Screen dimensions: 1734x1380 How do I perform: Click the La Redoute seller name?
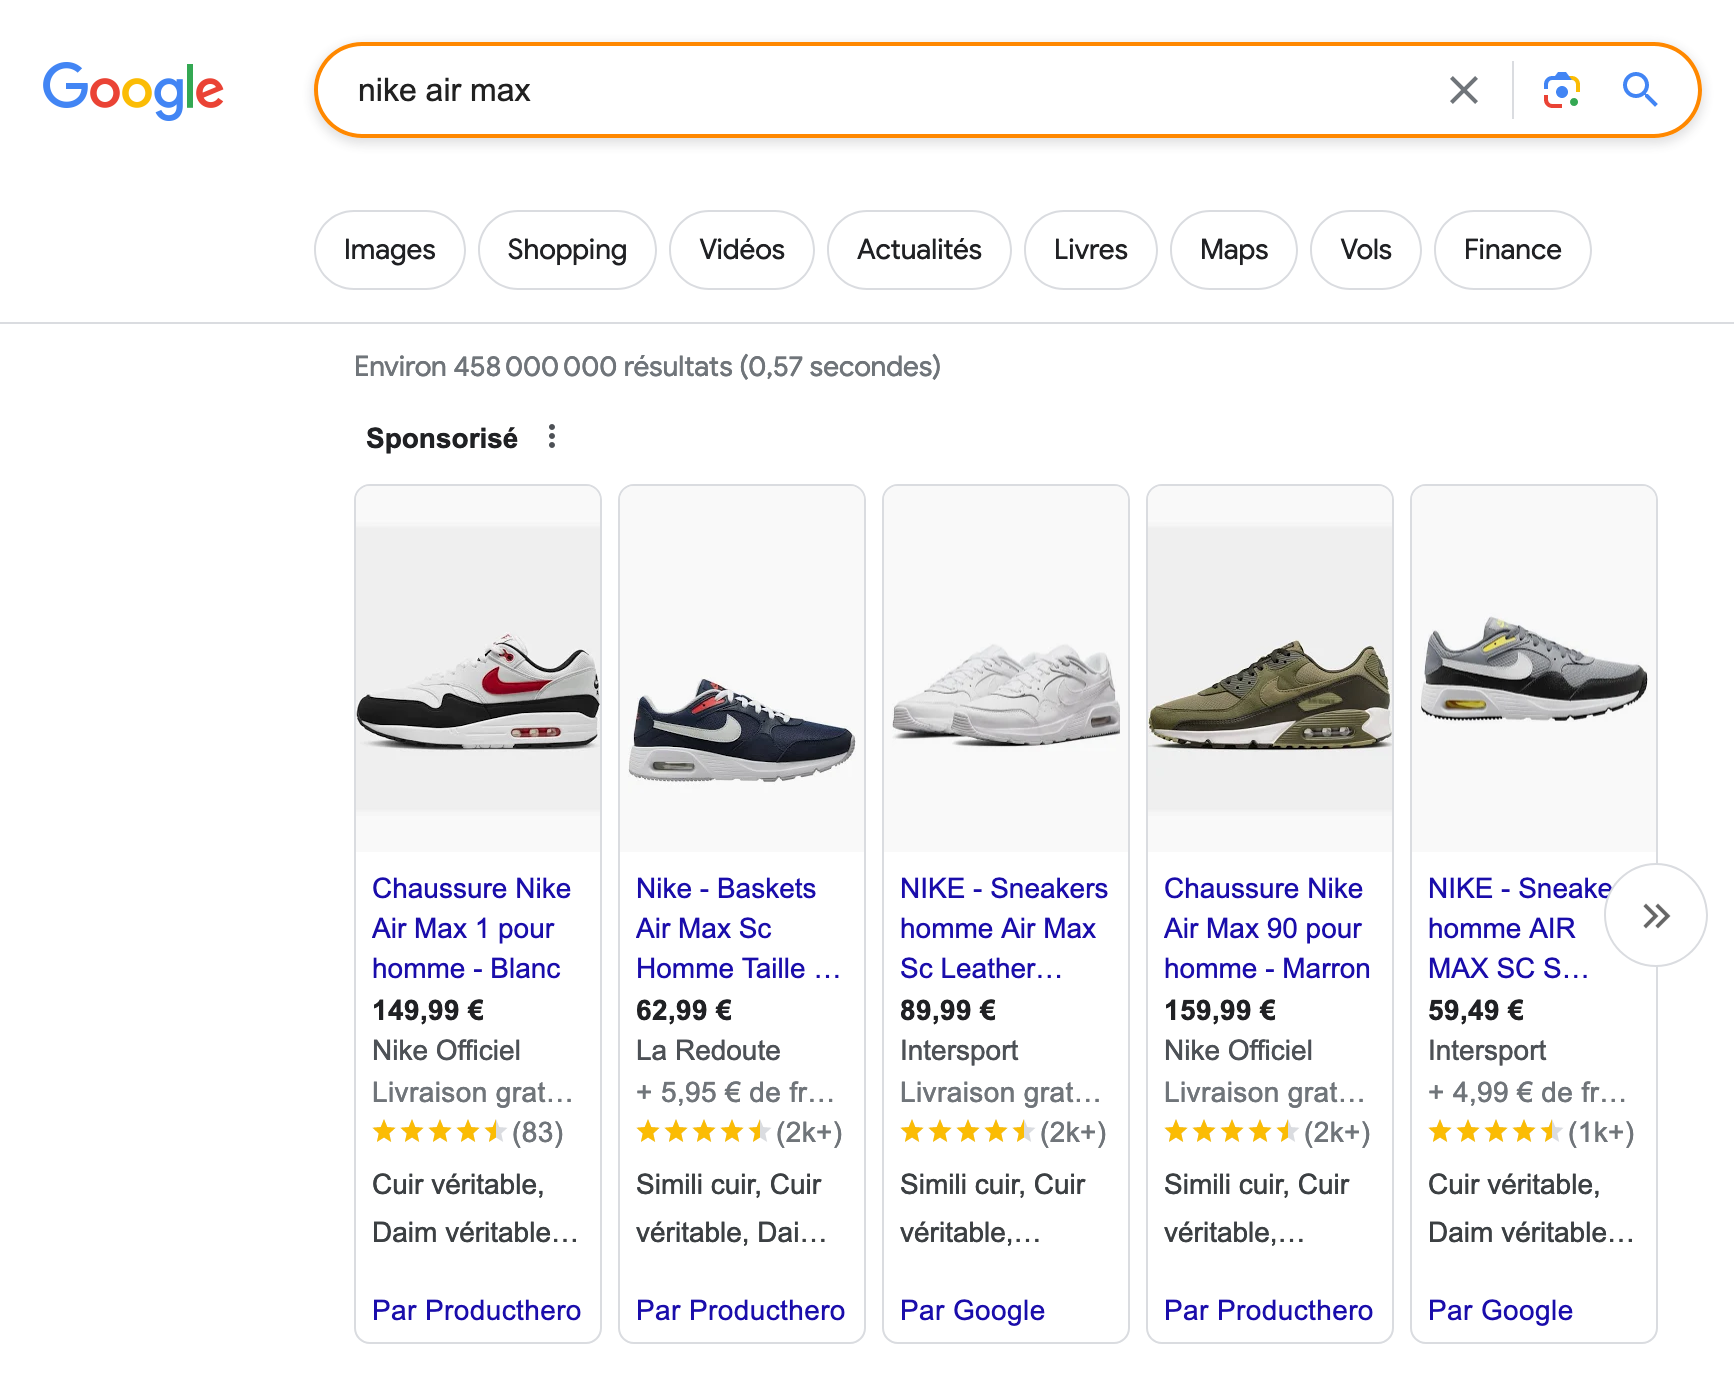tap(708, 1050)
